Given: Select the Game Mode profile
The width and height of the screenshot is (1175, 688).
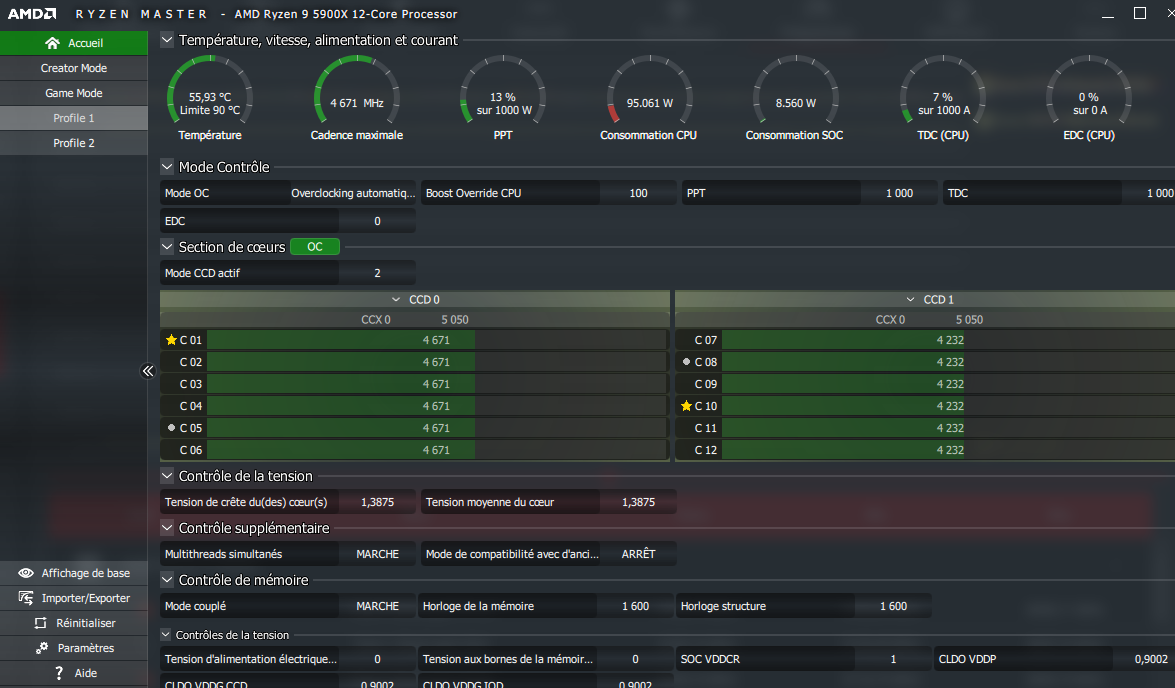Looking at the screenshot, I should (73, 93).
